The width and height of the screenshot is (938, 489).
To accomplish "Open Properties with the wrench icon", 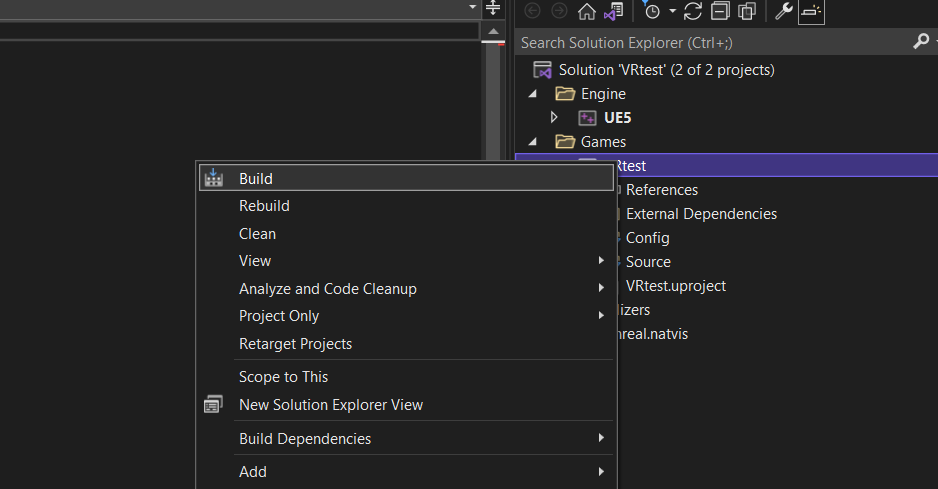I will 784,11.
